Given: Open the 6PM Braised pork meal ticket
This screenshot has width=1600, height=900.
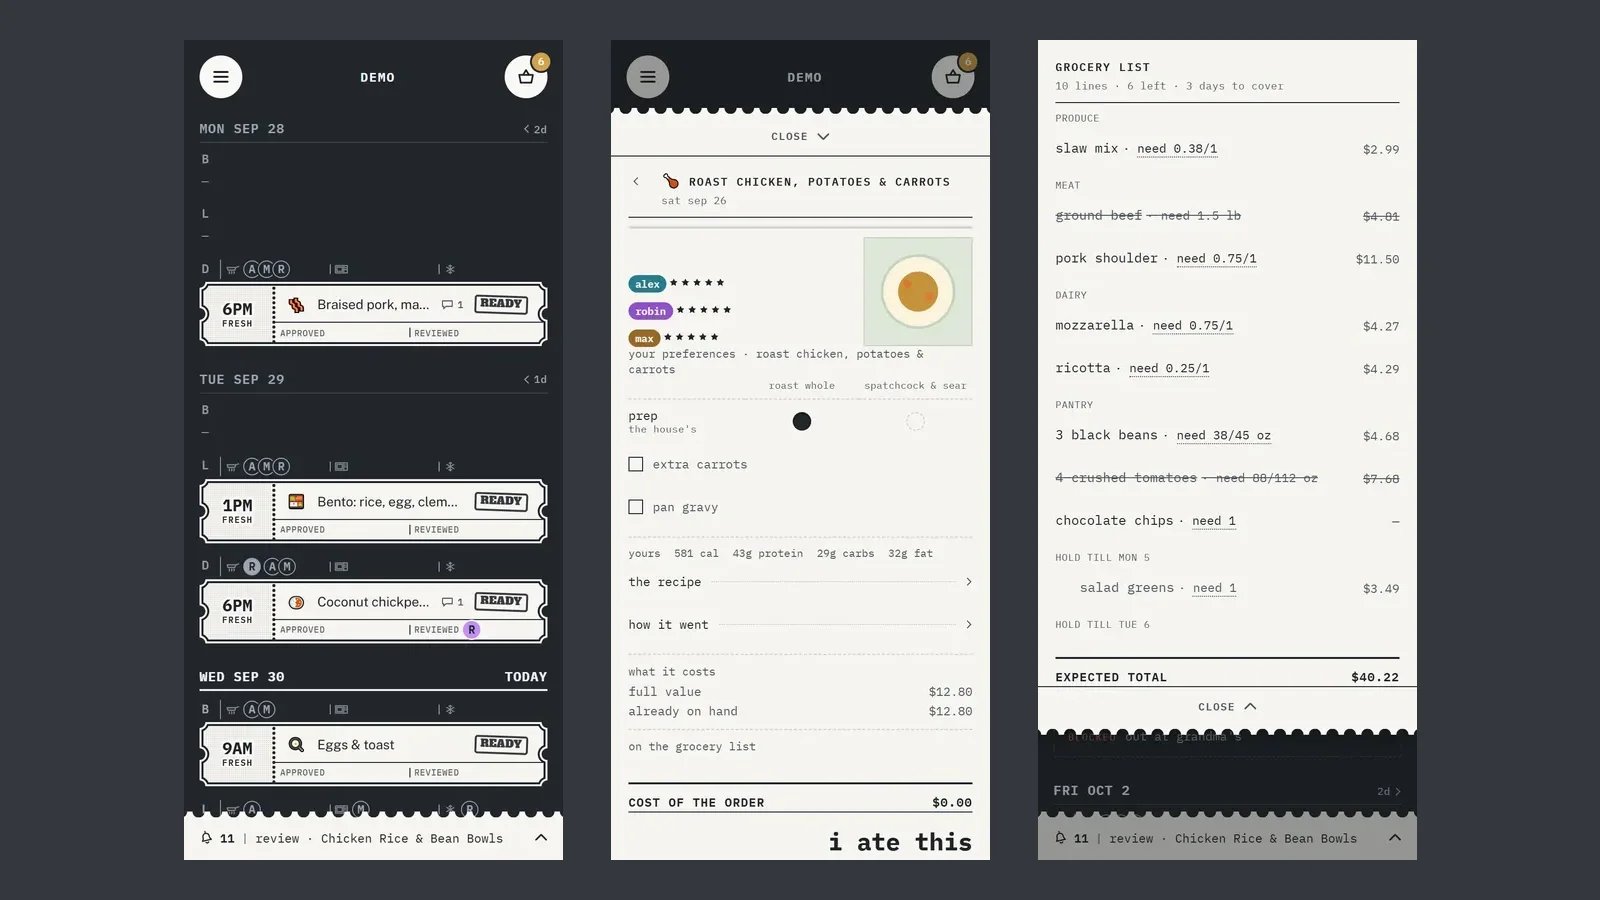Looking at the screenshot, I should 373,314.
